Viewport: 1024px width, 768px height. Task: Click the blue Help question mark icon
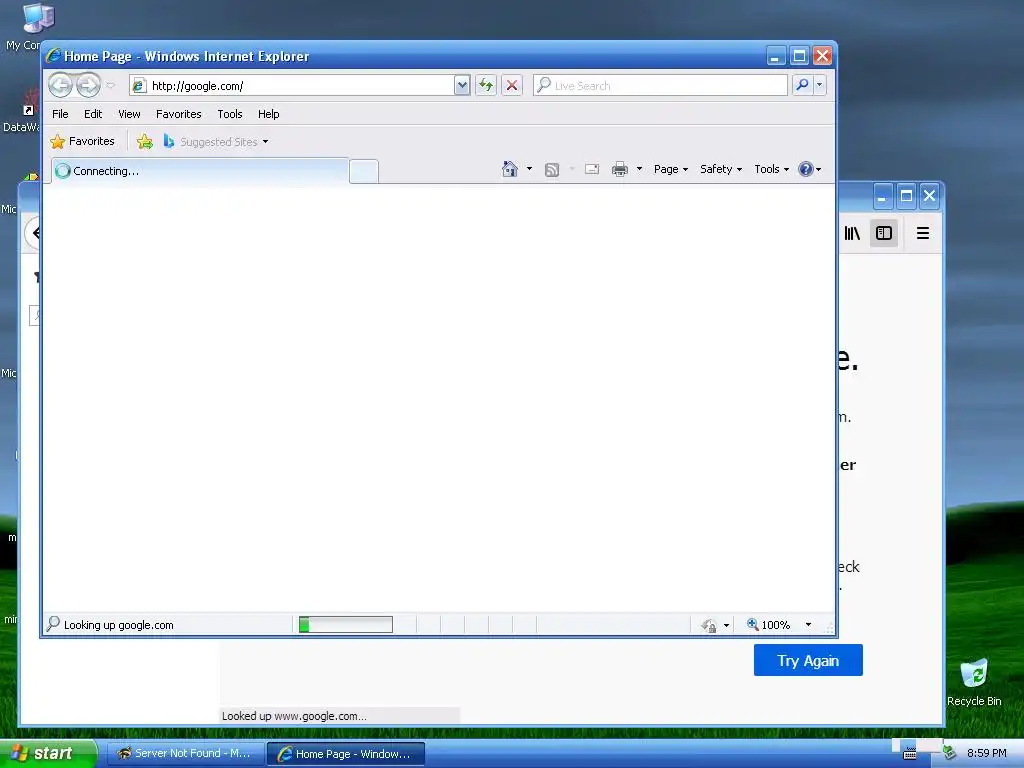click(x=806, y=169)
